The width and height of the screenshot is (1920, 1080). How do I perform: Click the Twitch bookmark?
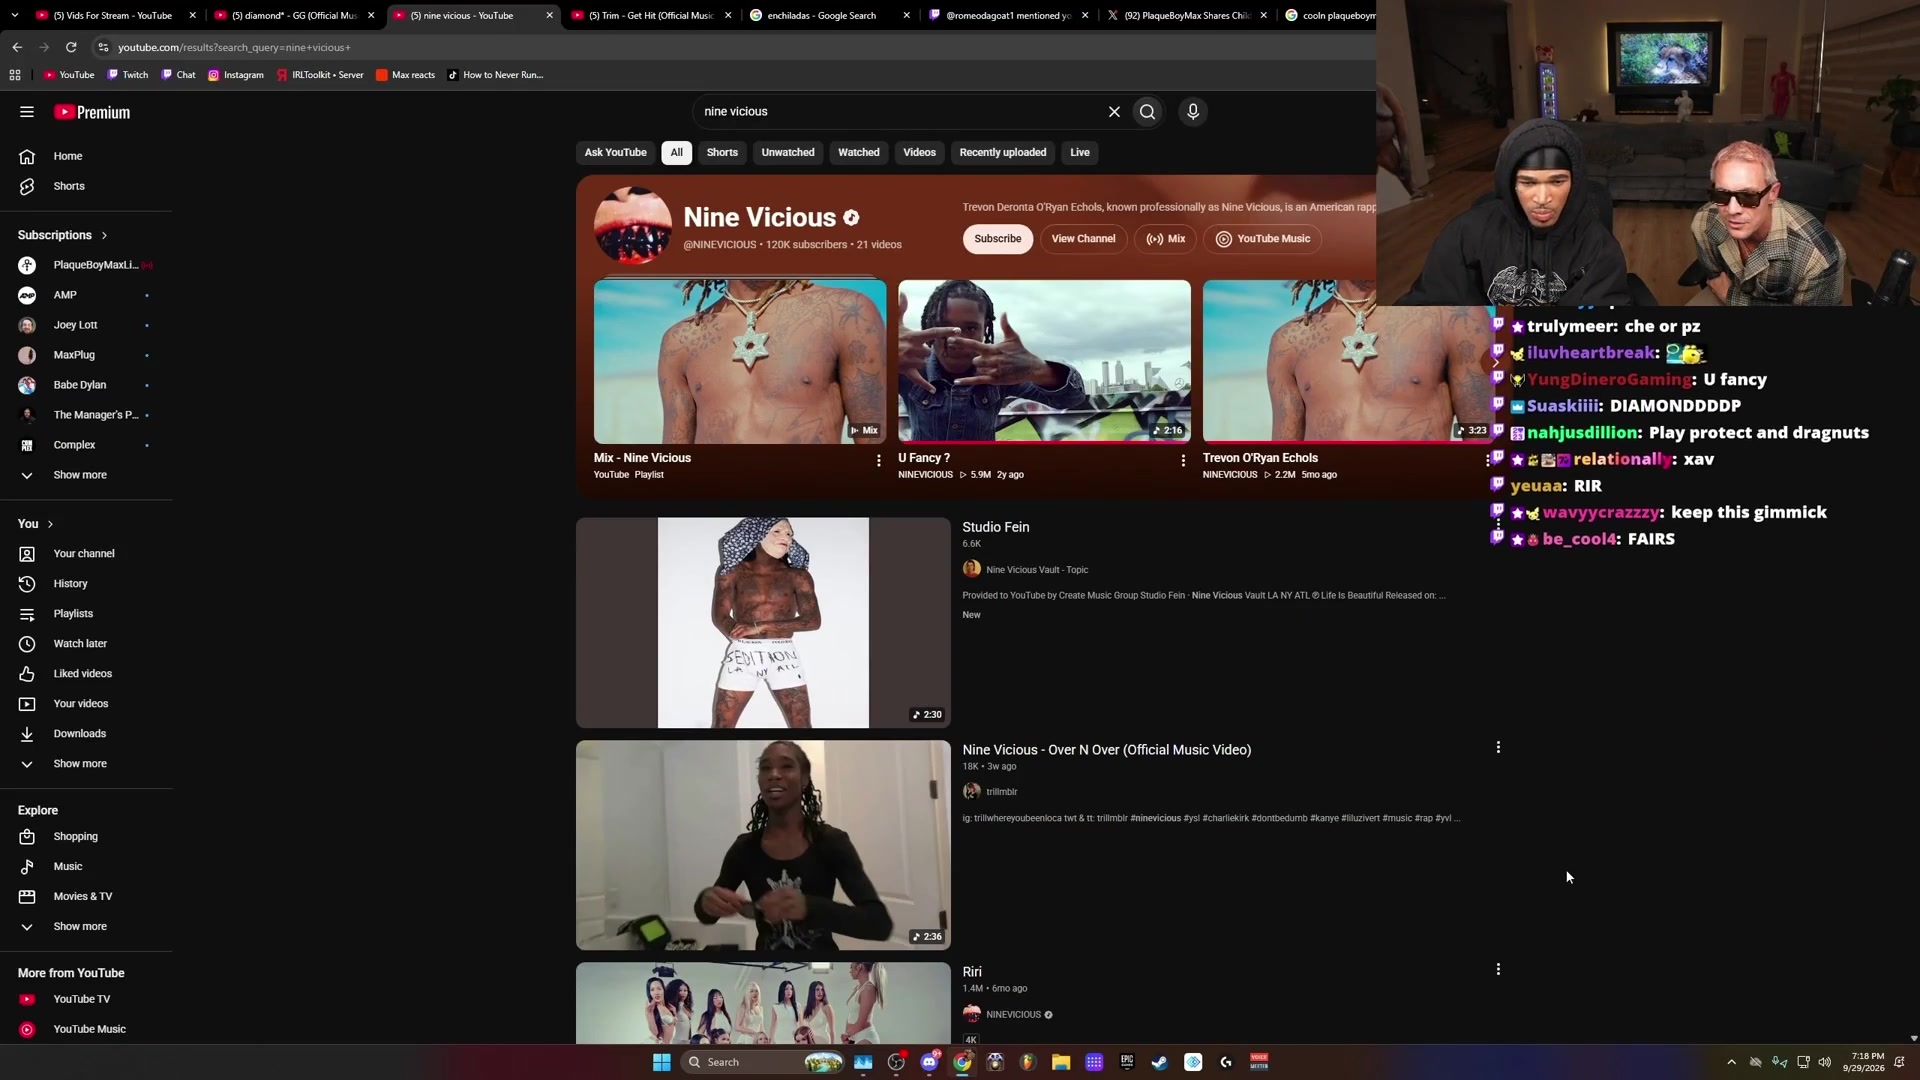127,75
